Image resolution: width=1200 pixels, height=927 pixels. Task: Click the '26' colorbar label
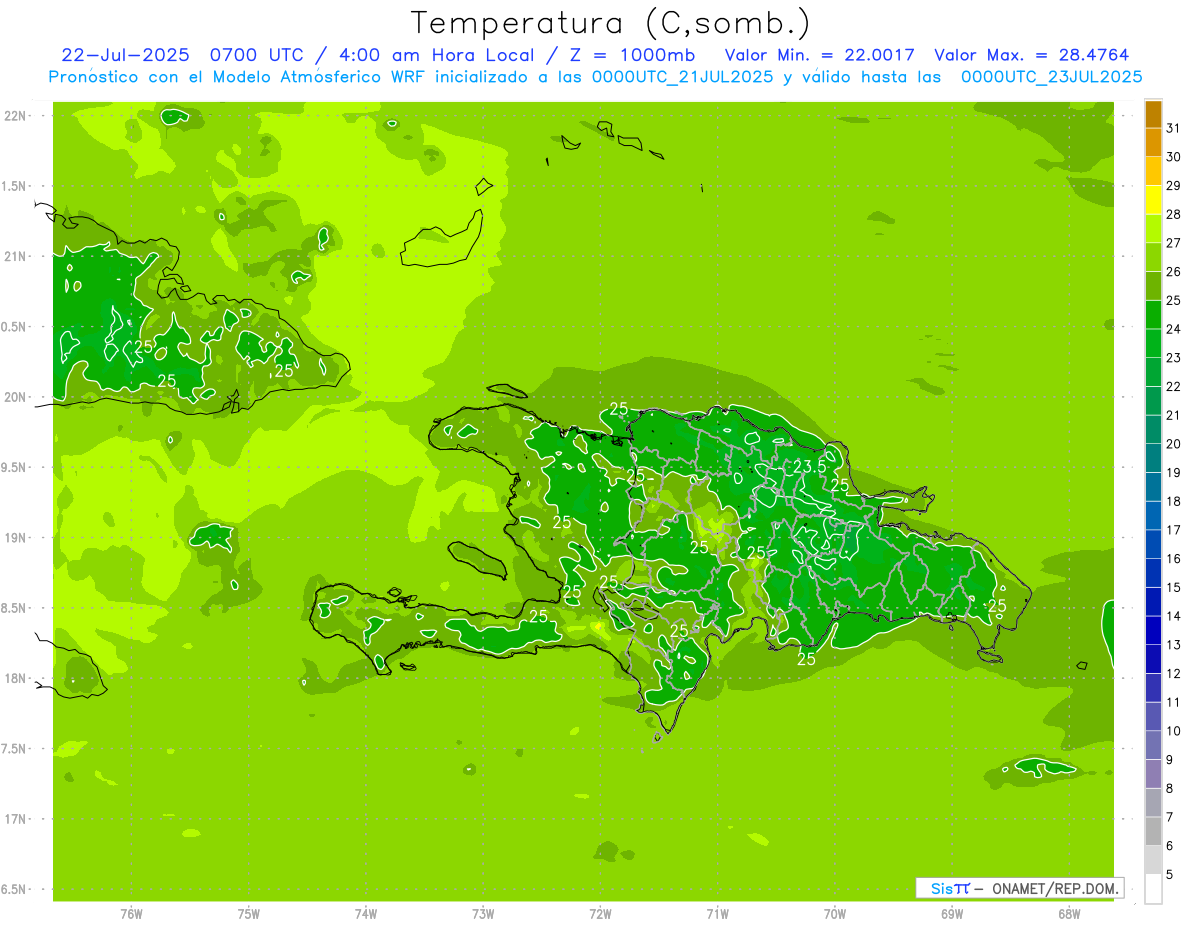1173,271
